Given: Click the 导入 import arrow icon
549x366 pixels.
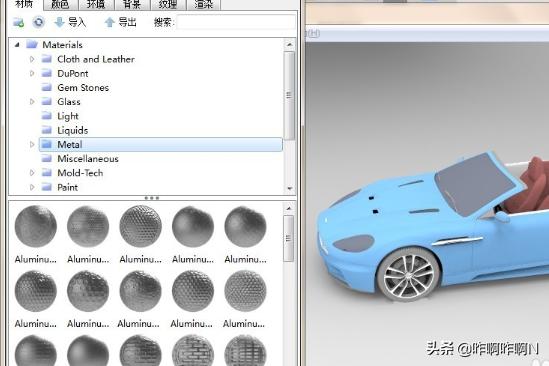Looking at the screenshot, I should pos(59,22).
